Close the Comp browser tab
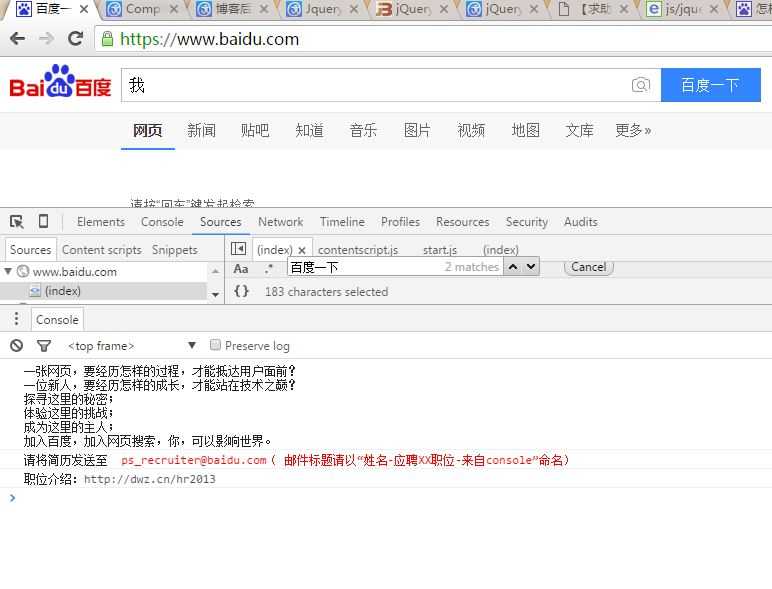 [173, 9]
